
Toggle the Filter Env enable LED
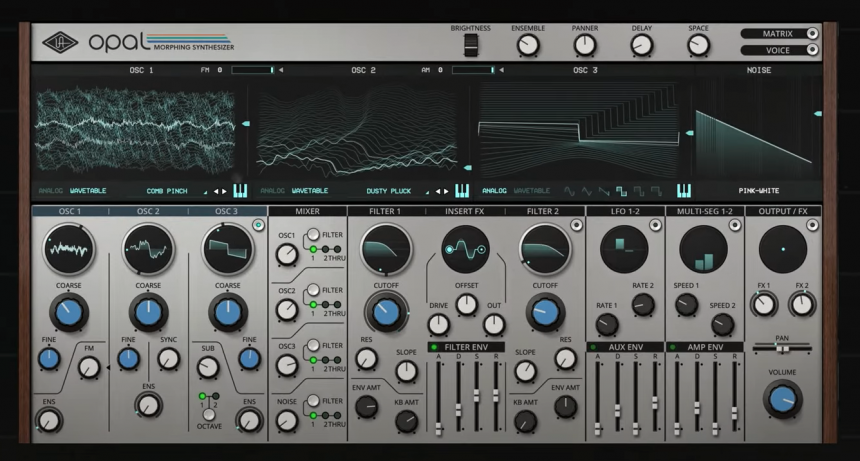[434, 347]
